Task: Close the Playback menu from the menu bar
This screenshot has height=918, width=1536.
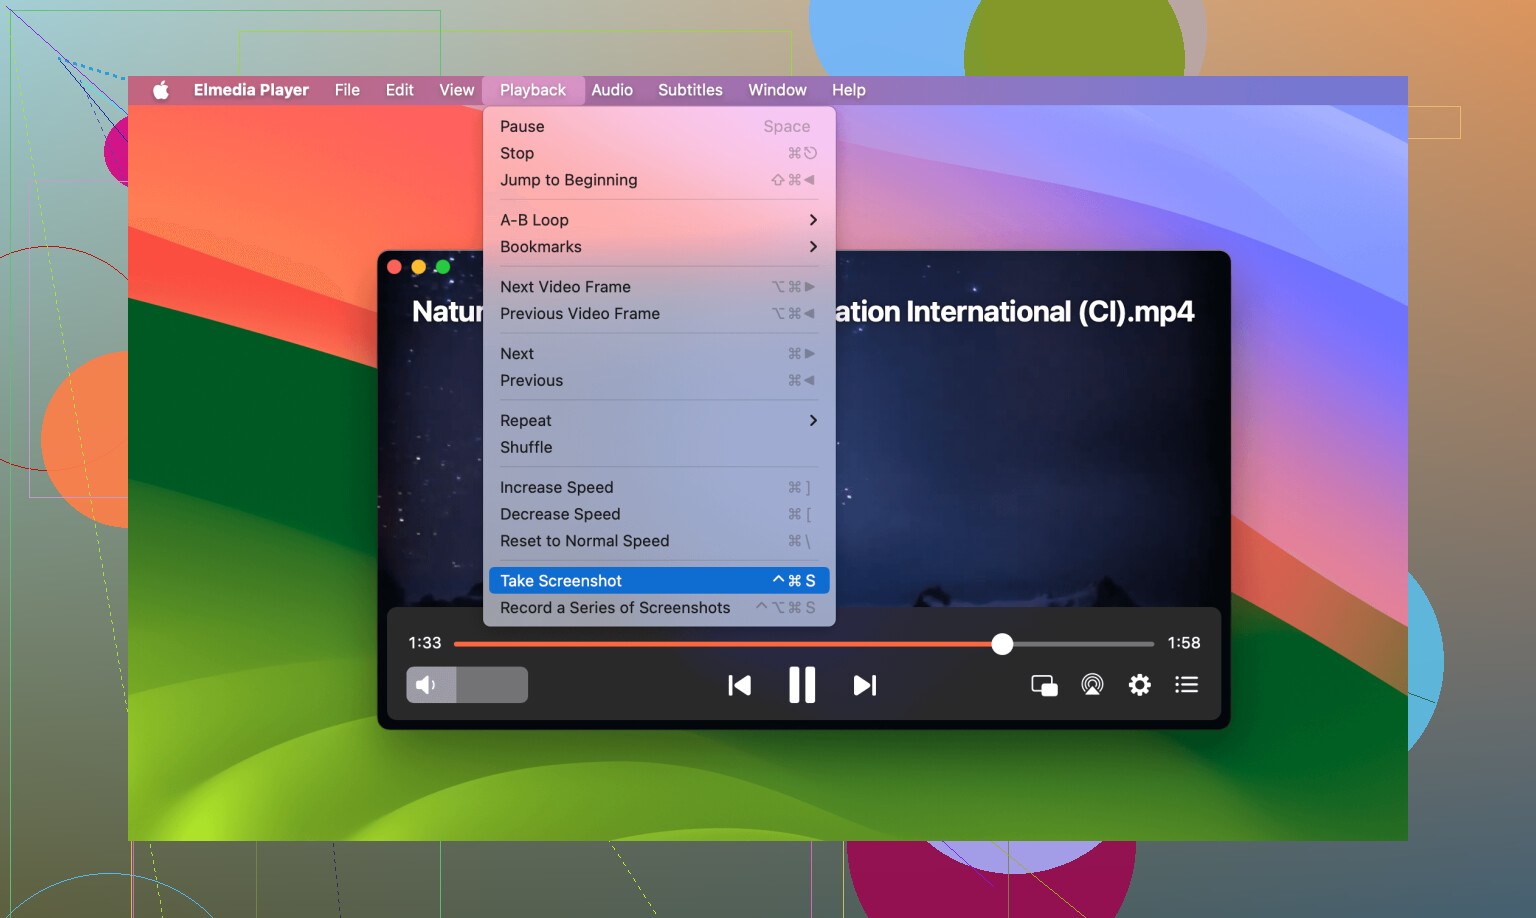Action: 533,90
